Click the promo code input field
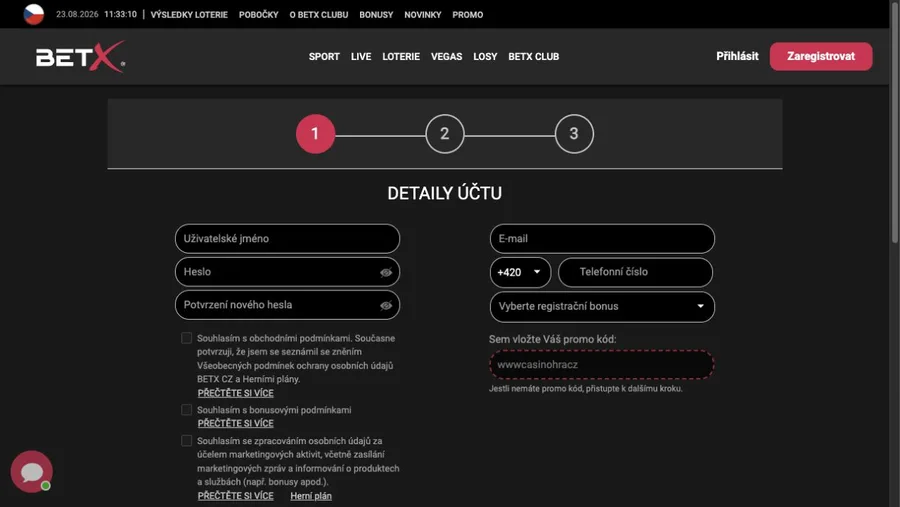 point(602,365)
